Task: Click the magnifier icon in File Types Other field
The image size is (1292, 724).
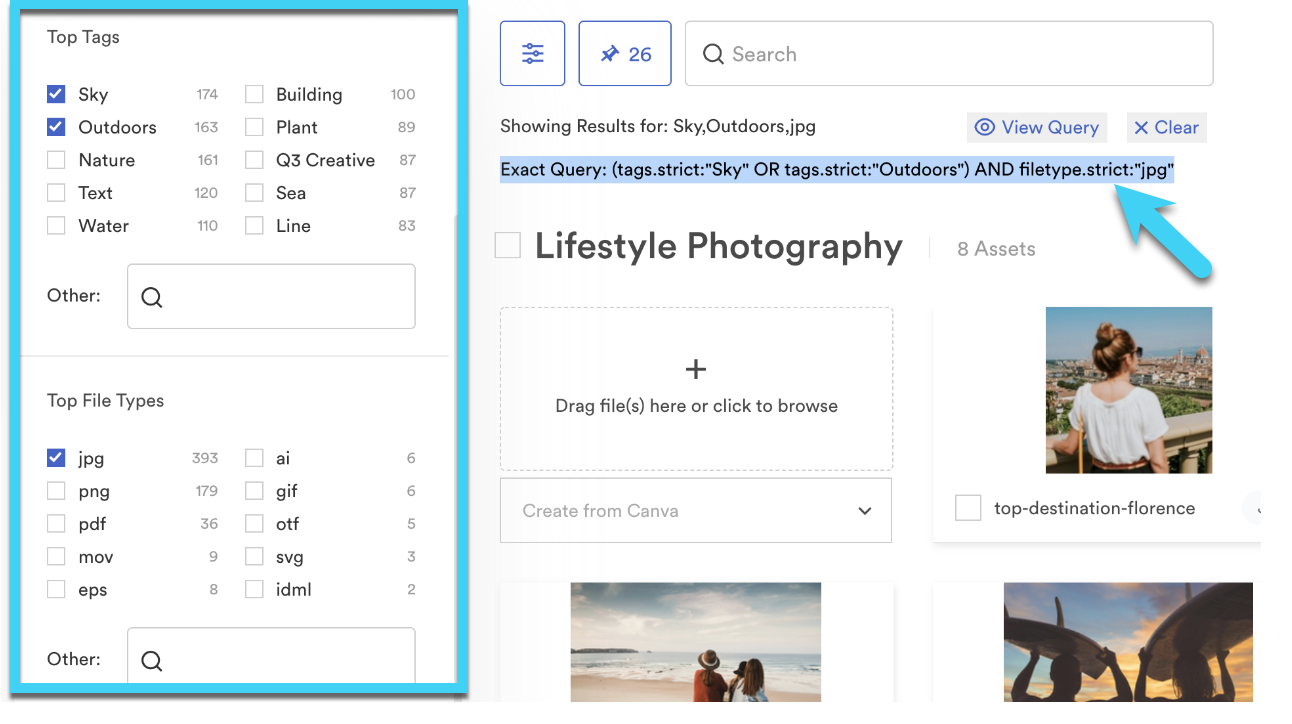Action: [152, 660]
